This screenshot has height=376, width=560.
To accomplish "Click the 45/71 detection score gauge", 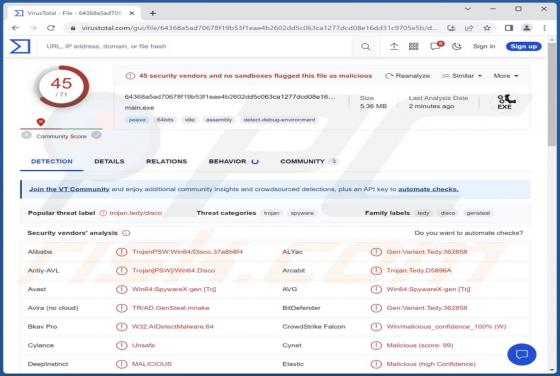I will (62, 86).
